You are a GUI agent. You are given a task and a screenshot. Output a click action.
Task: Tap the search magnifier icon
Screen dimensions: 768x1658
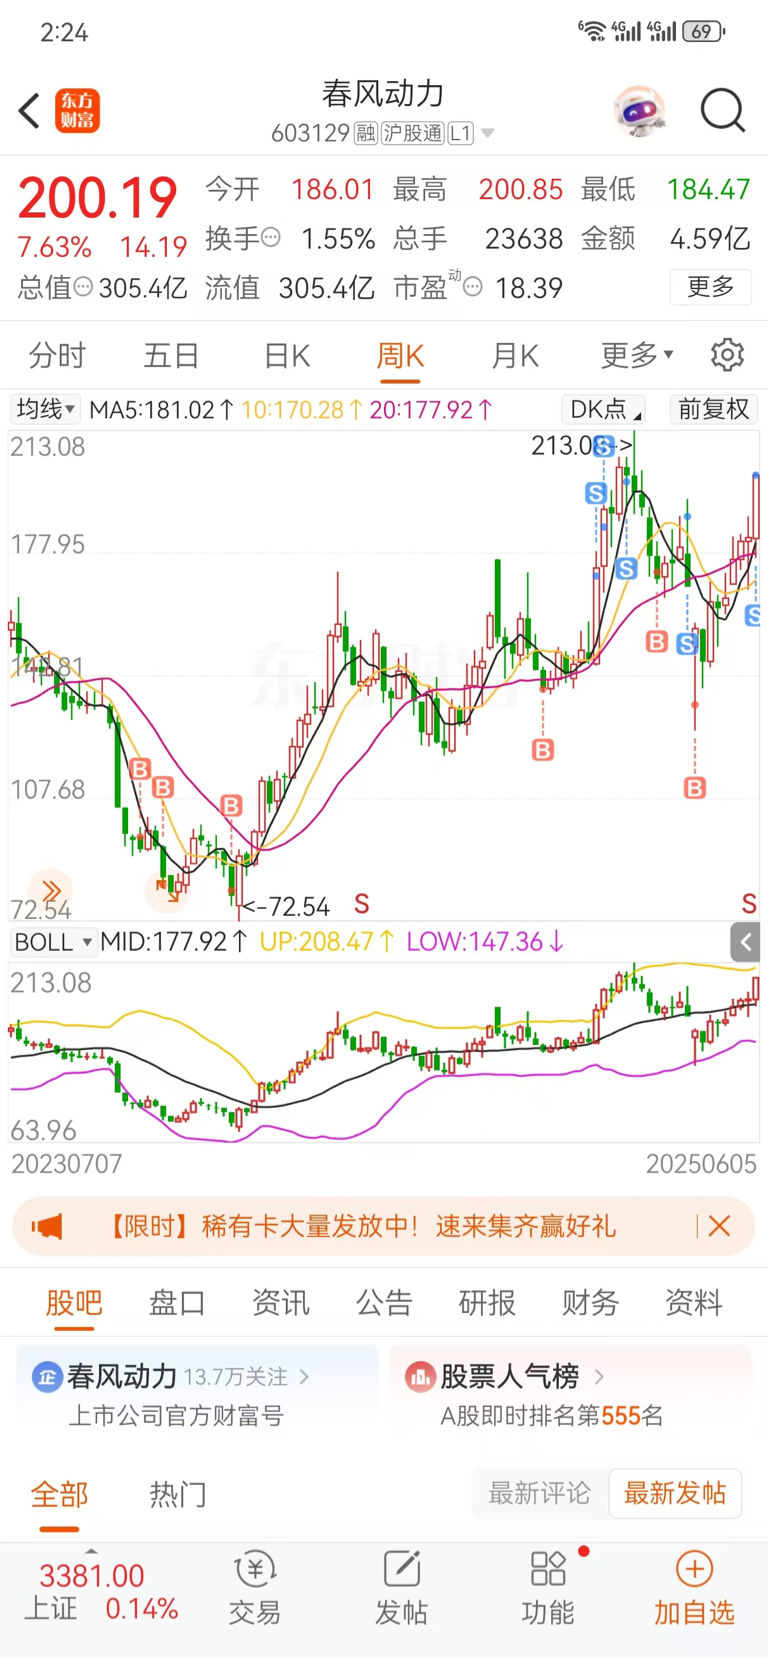pos(722,110)
